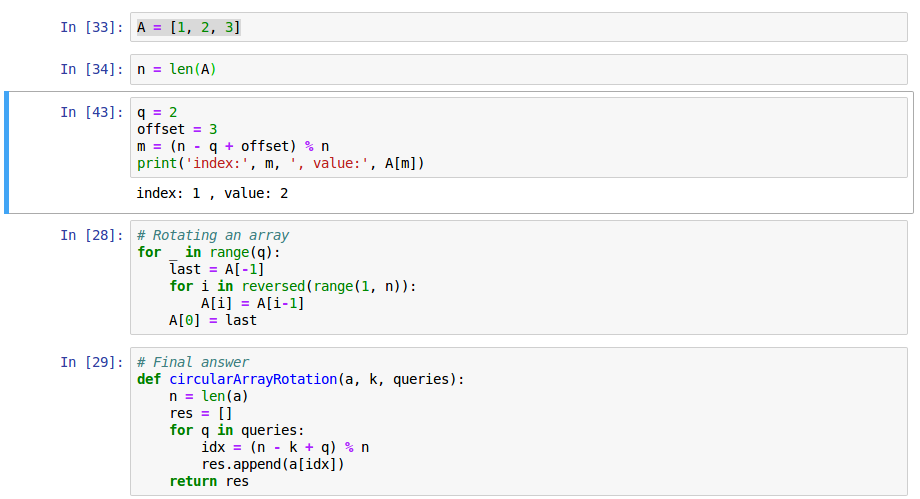Select the In [33] prompt label
The height and width of the screenshot is (499, 920).
(x=92, y=27)
